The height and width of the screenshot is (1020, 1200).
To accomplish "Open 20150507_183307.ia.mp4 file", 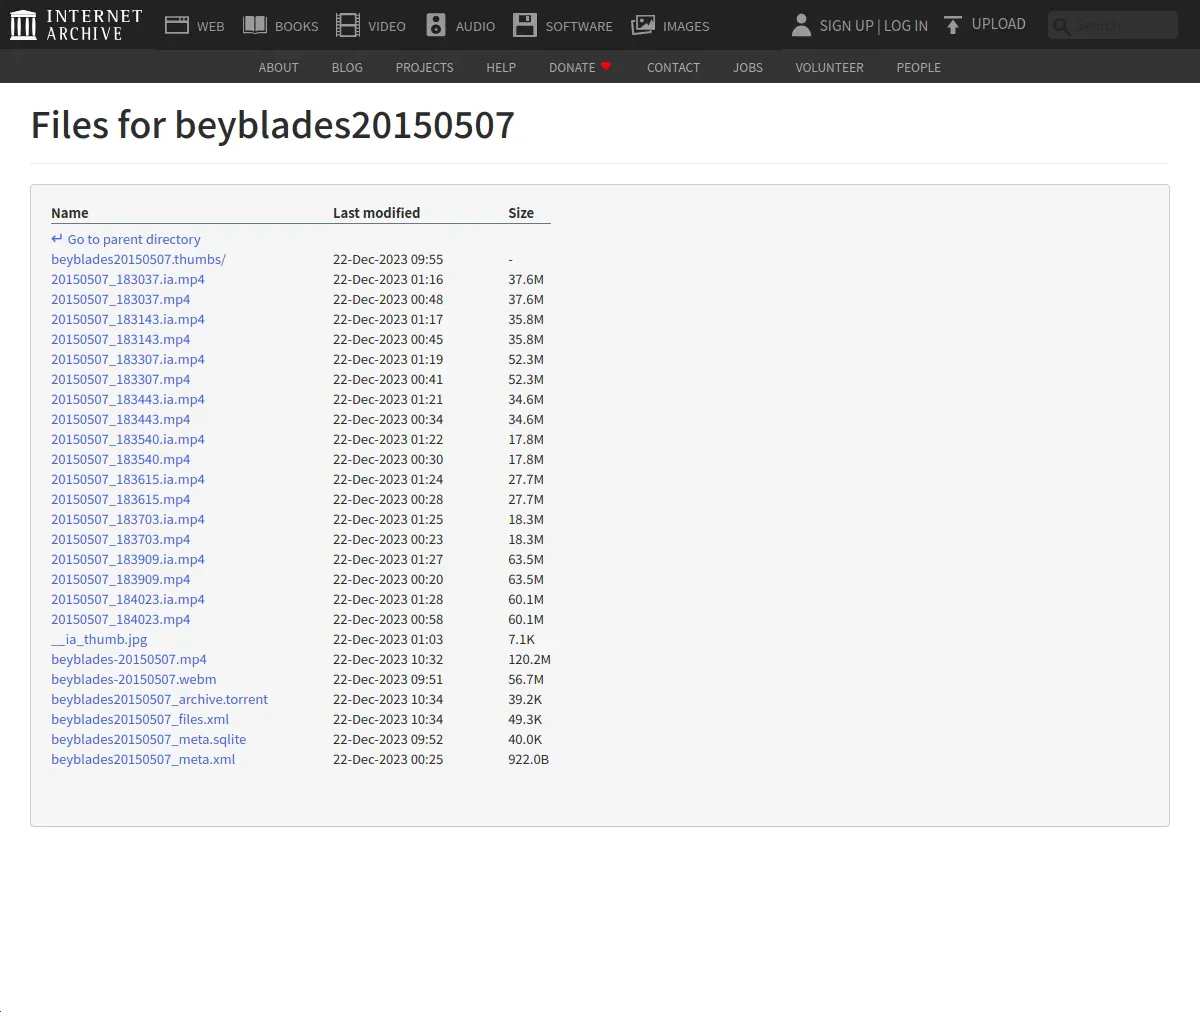I will tap(128, 359).
